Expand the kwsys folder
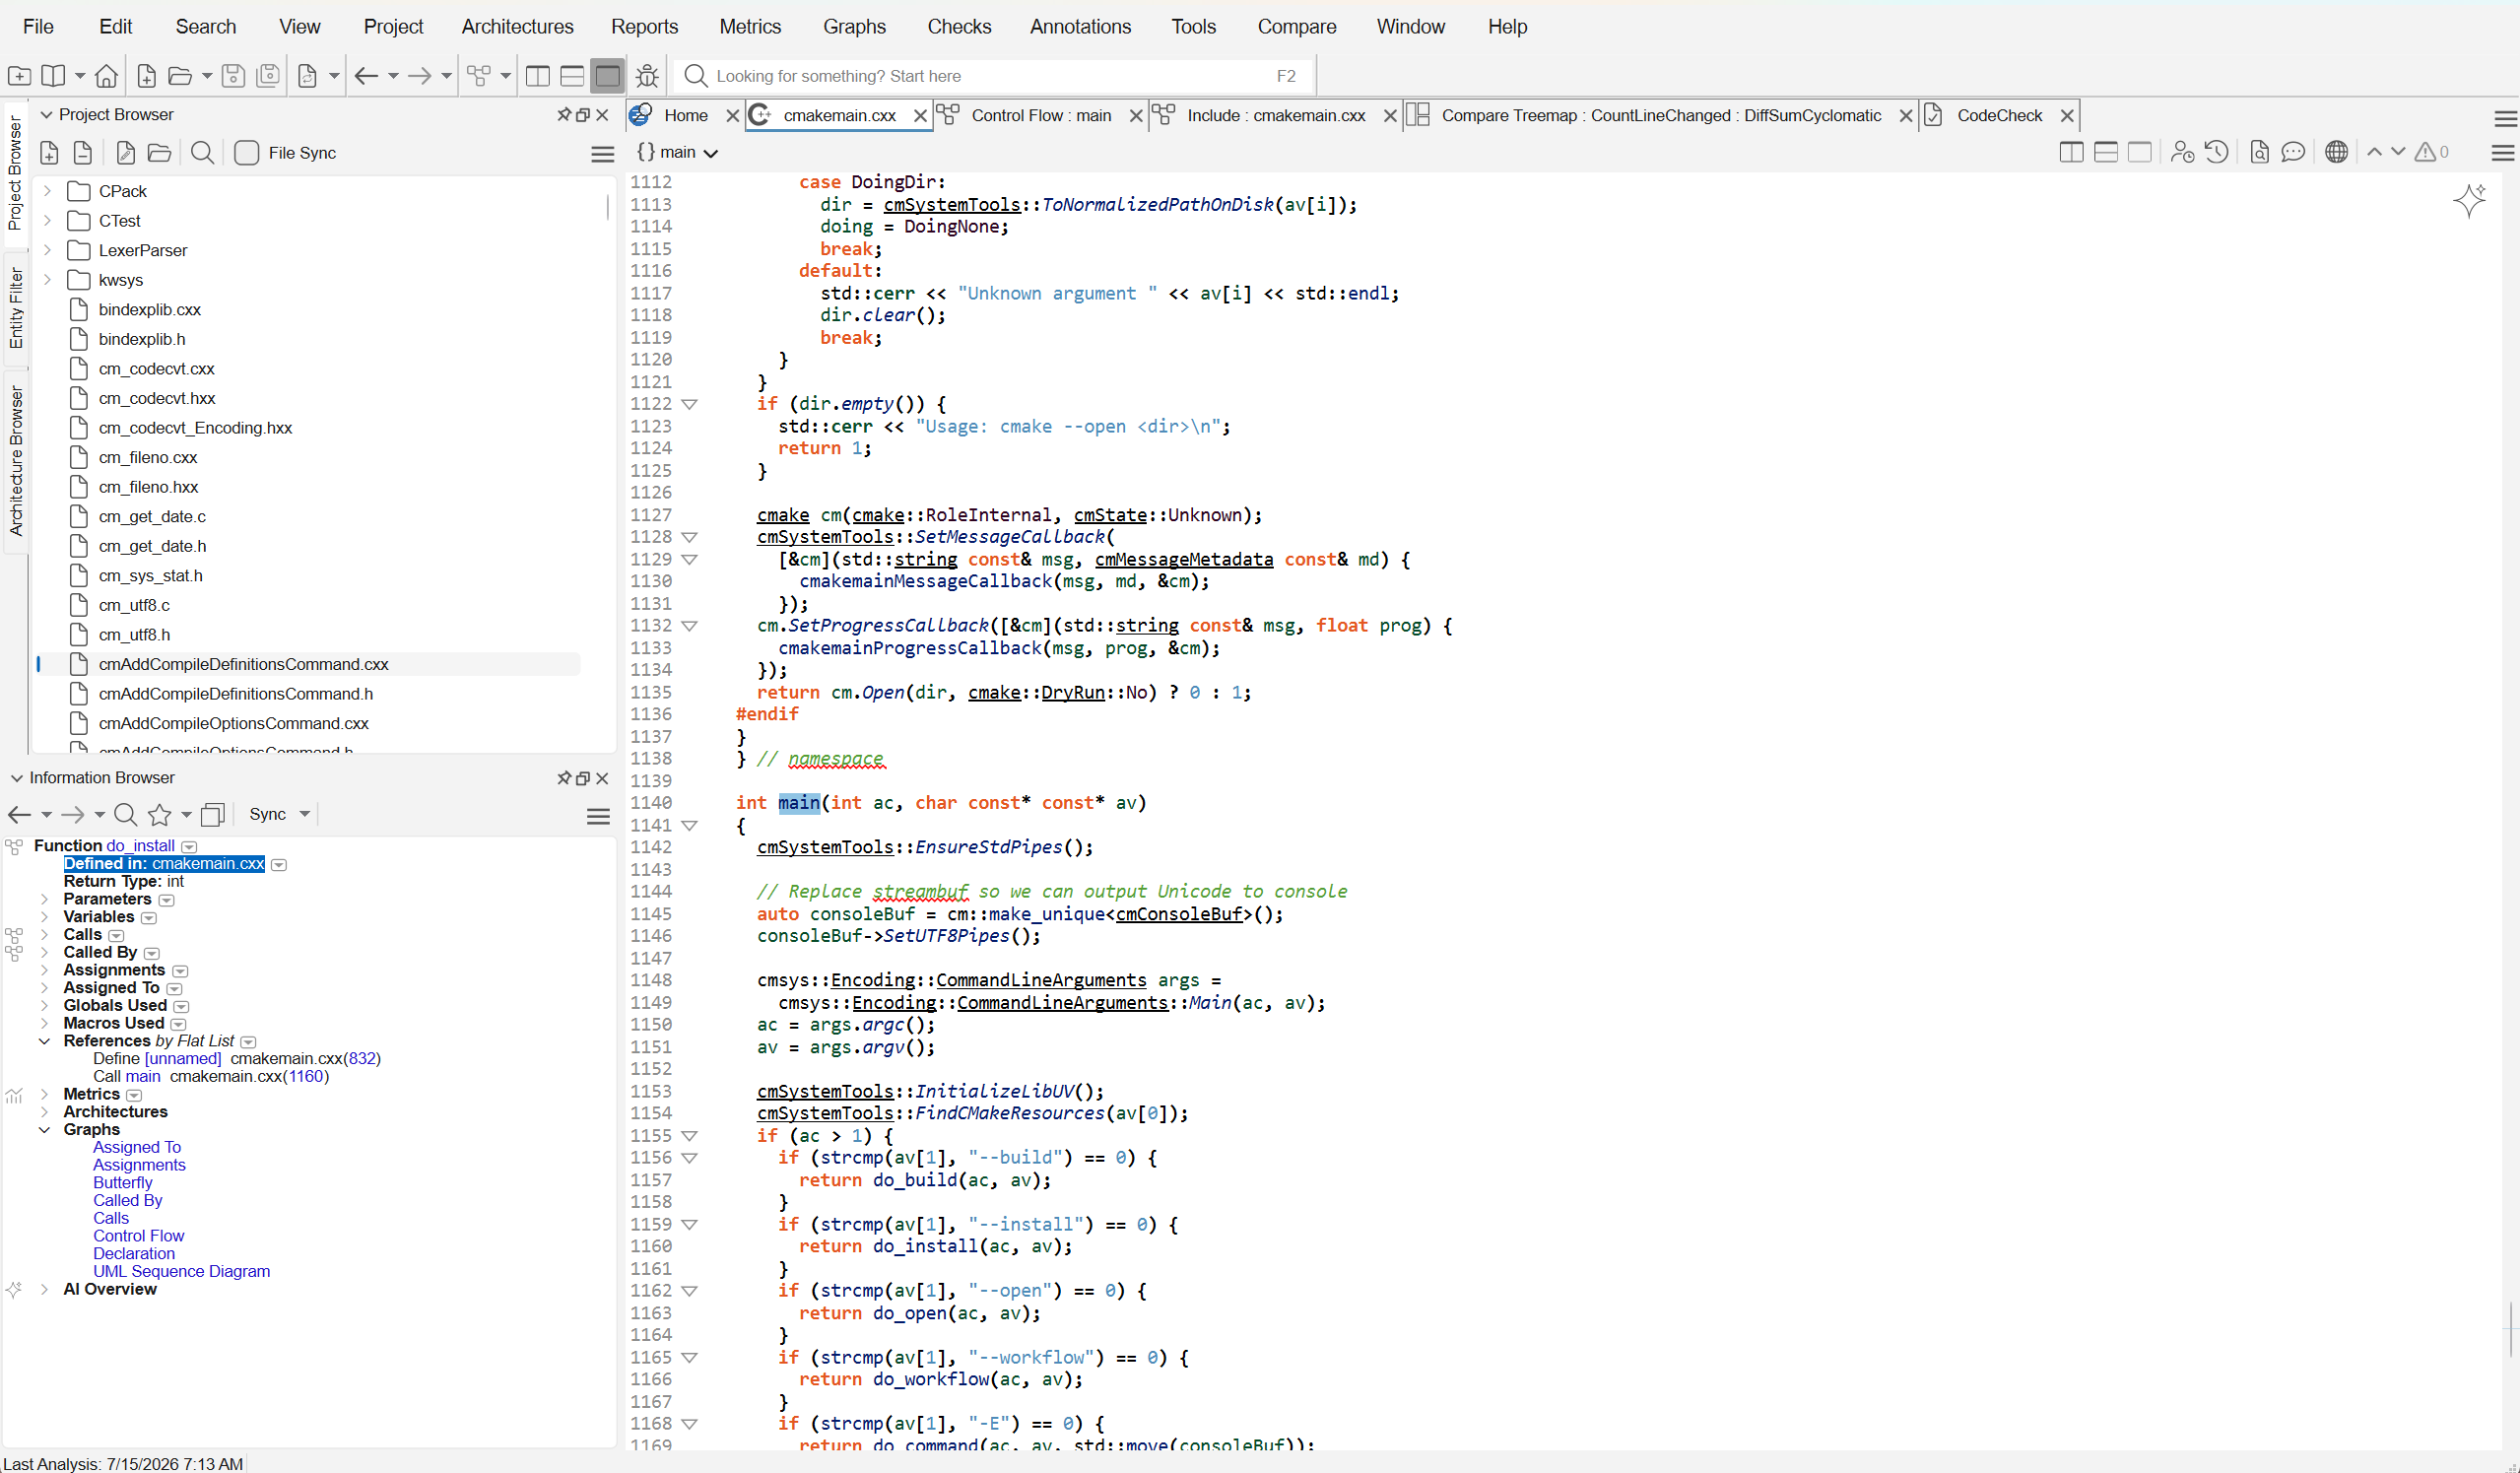The width and height of the screenshot is (2520, 1473). pyautogui.click(x=47, y=280)
